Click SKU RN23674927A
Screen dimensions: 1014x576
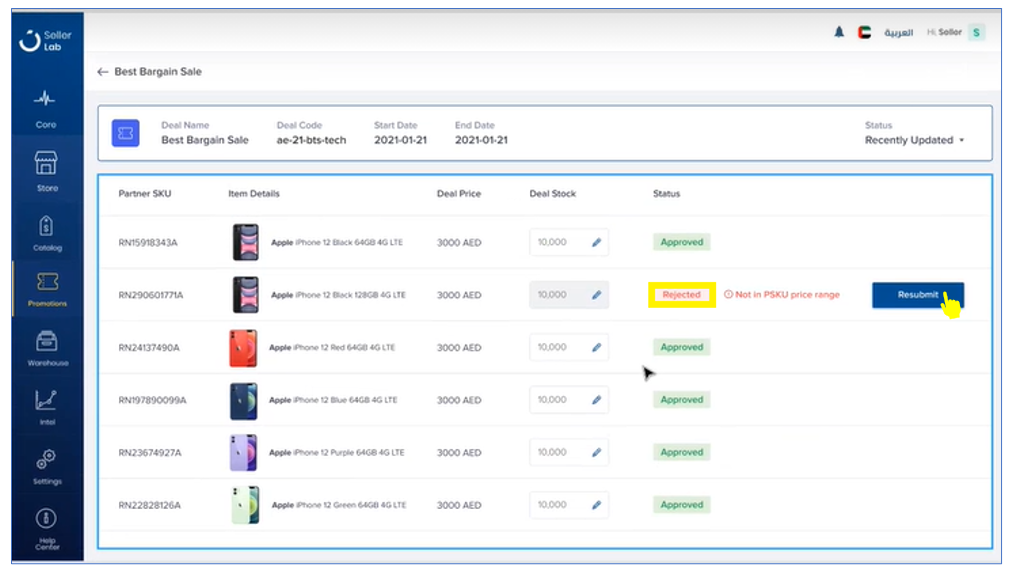[x=149, y=453]
